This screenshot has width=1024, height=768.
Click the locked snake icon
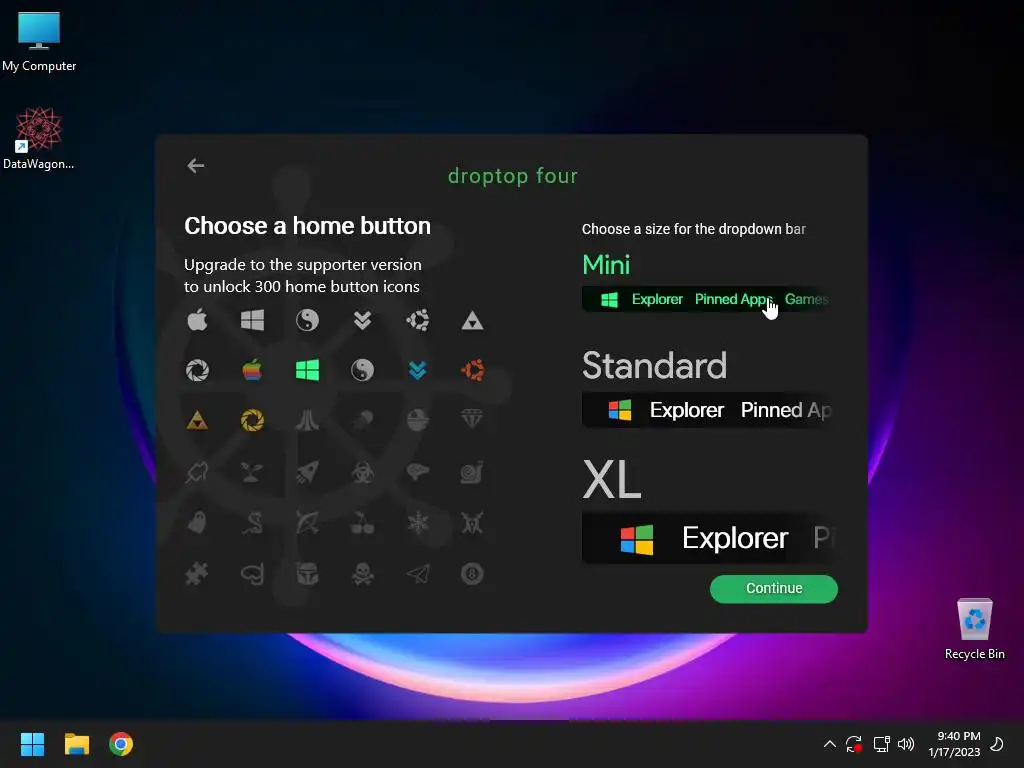point(252,522)
